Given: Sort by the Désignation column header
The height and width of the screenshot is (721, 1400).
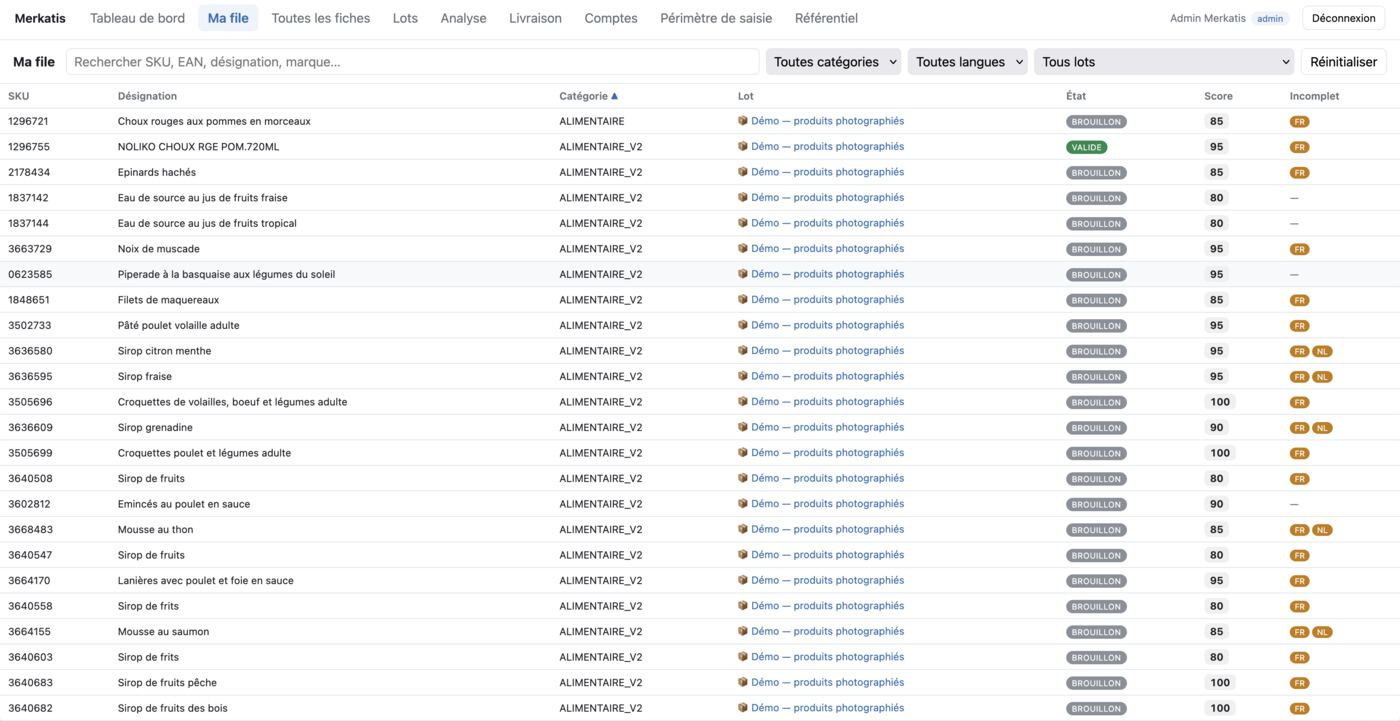Looking at the screenshot, I should 147,96.
